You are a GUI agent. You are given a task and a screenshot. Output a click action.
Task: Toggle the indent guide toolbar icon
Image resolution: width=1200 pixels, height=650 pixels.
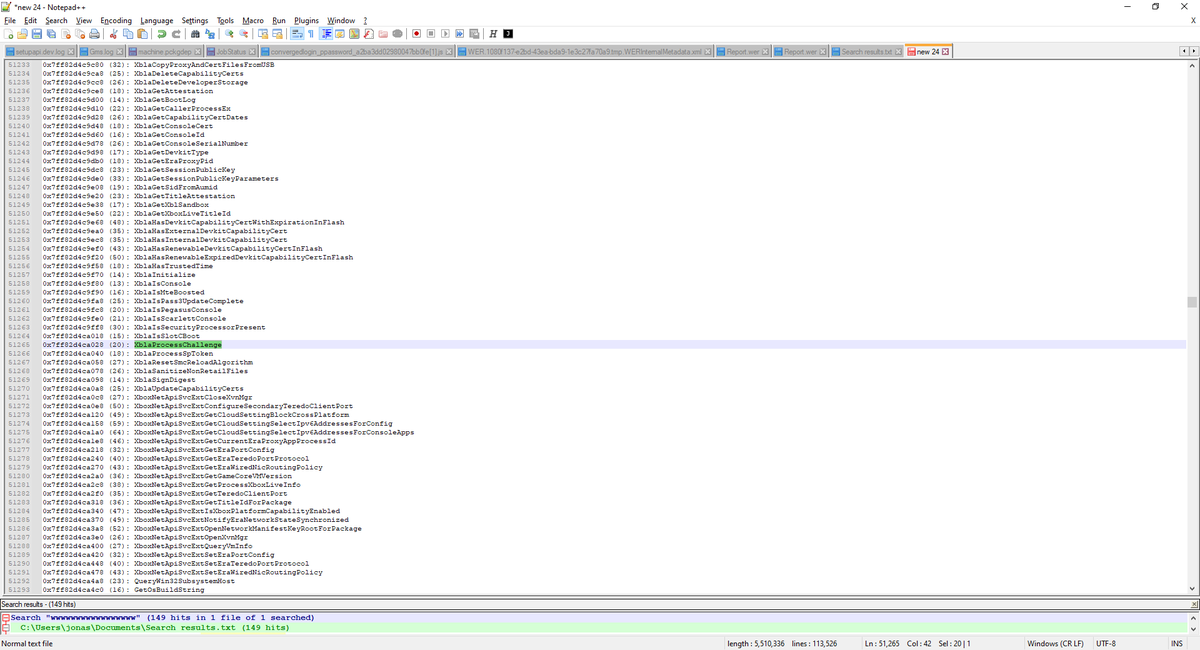click(326, 34)
